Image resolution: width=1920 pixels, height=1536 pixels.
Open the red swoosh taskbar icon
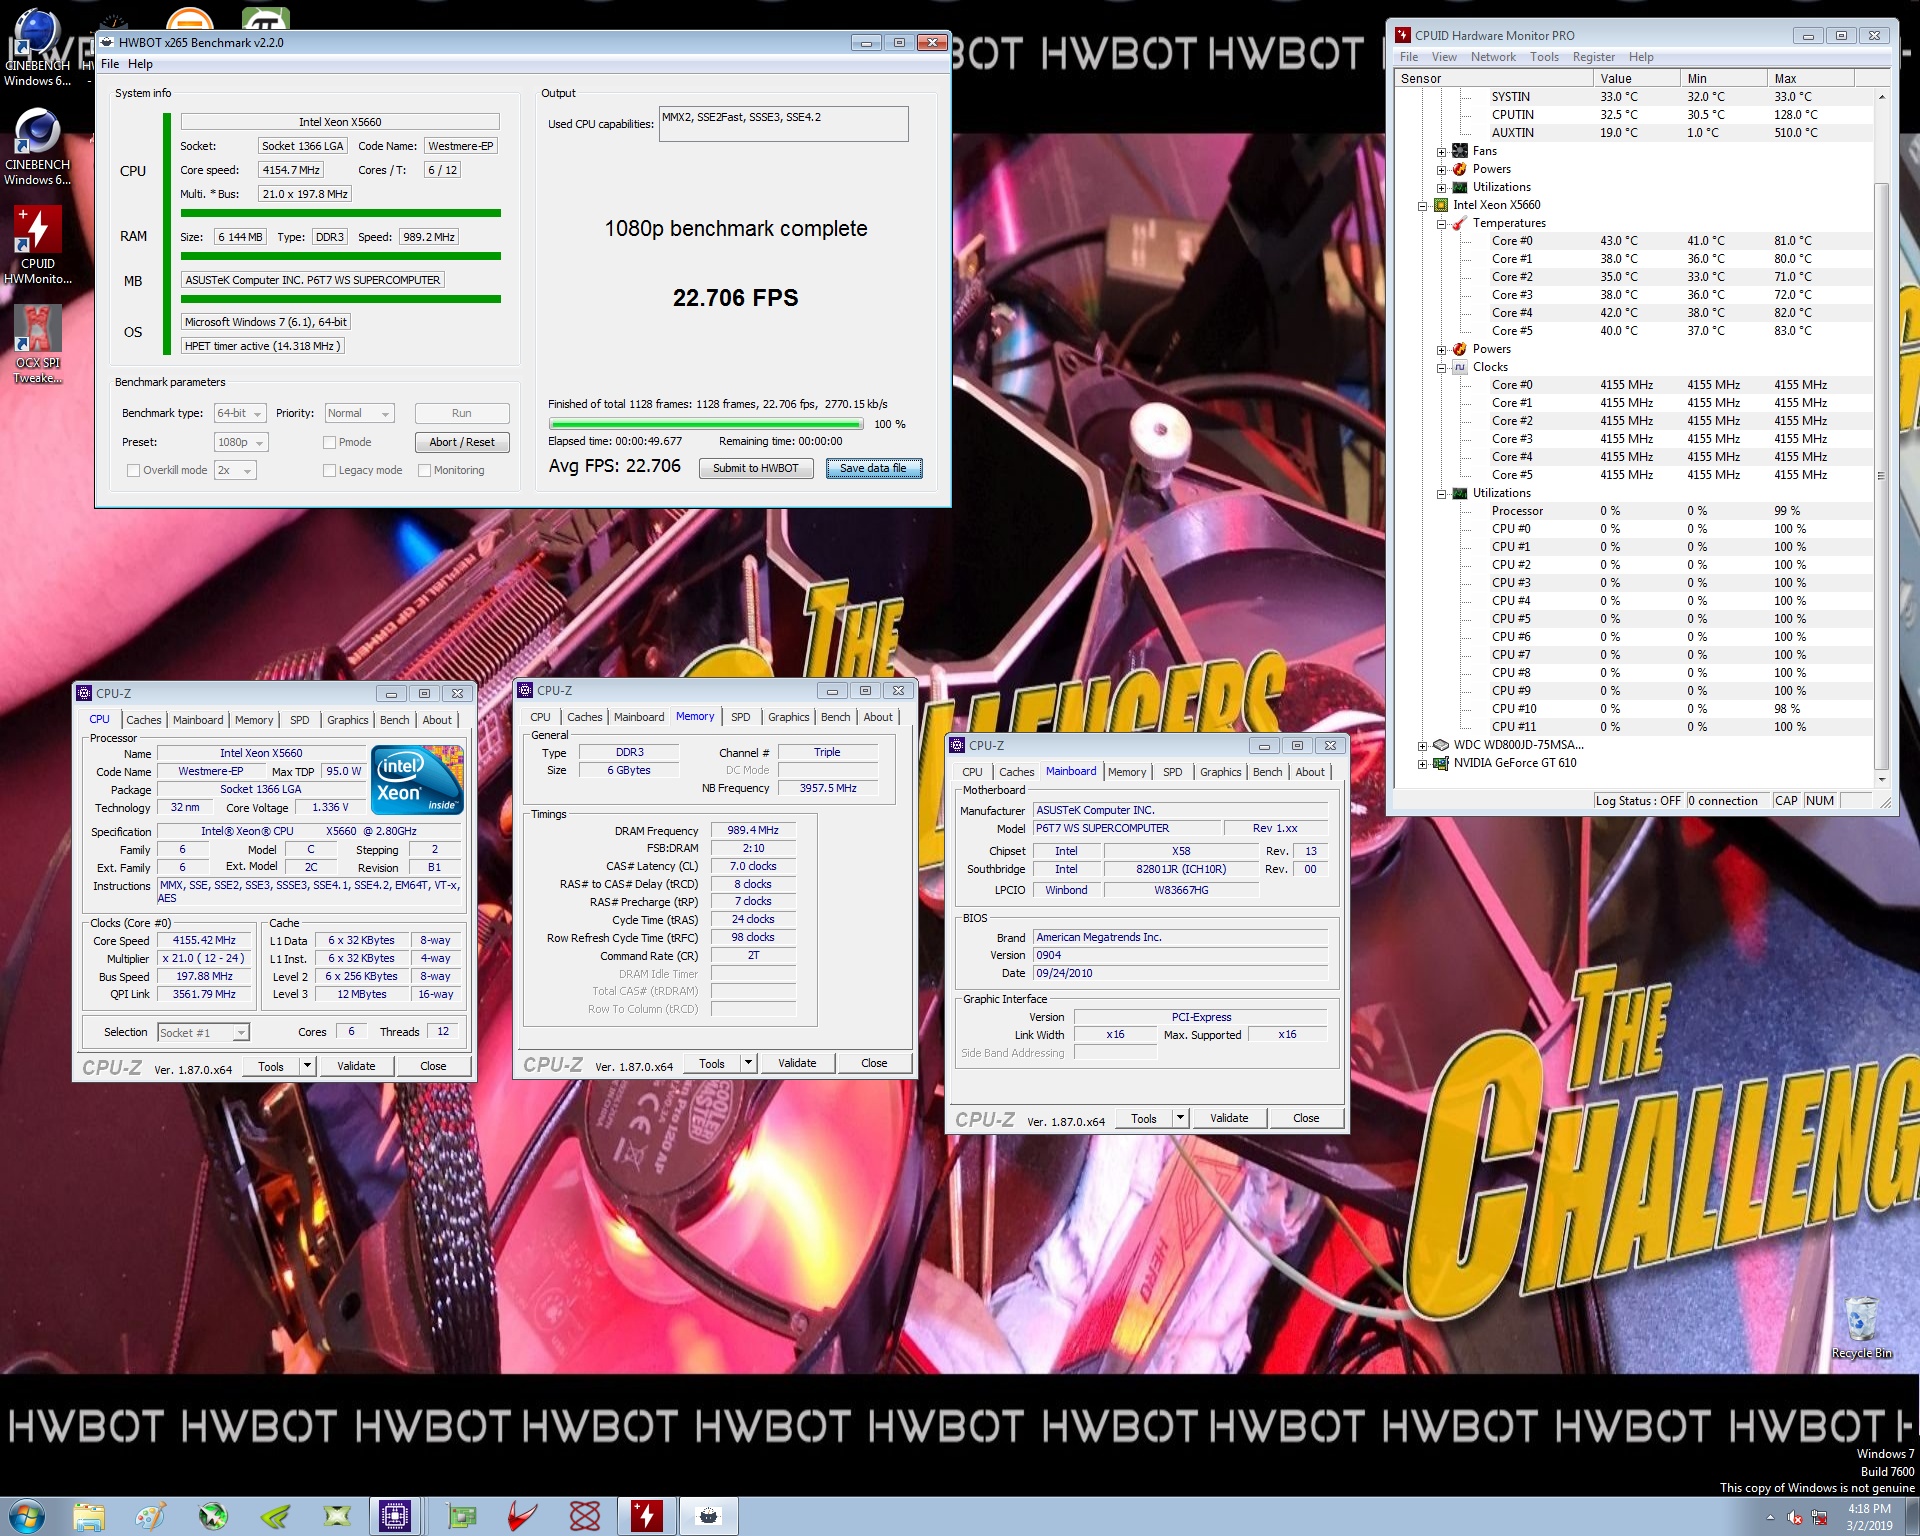point(522,1516)
